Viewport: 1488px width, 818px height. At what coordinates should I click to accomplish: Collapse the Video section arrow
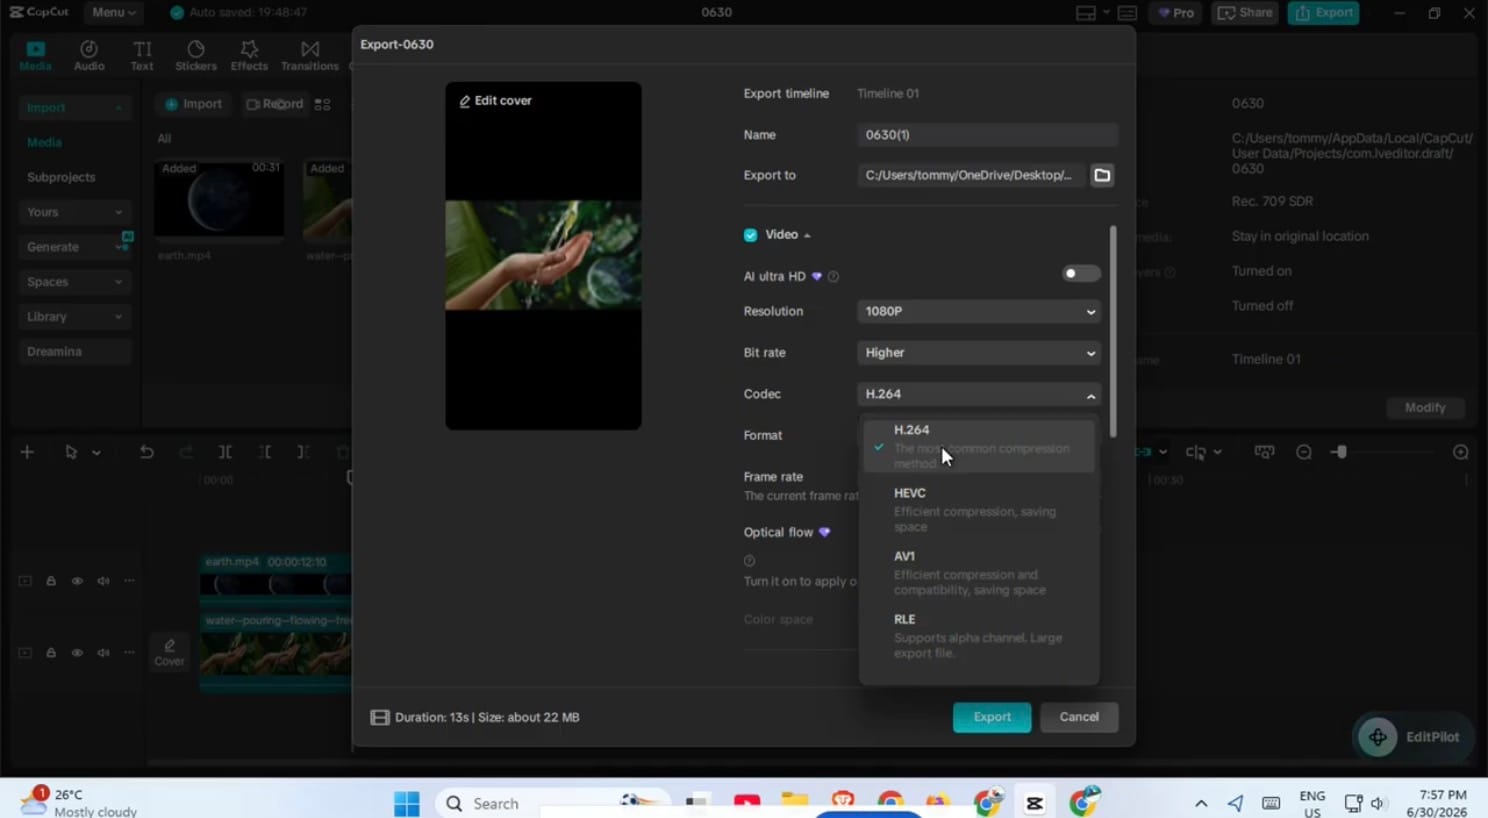807,236
